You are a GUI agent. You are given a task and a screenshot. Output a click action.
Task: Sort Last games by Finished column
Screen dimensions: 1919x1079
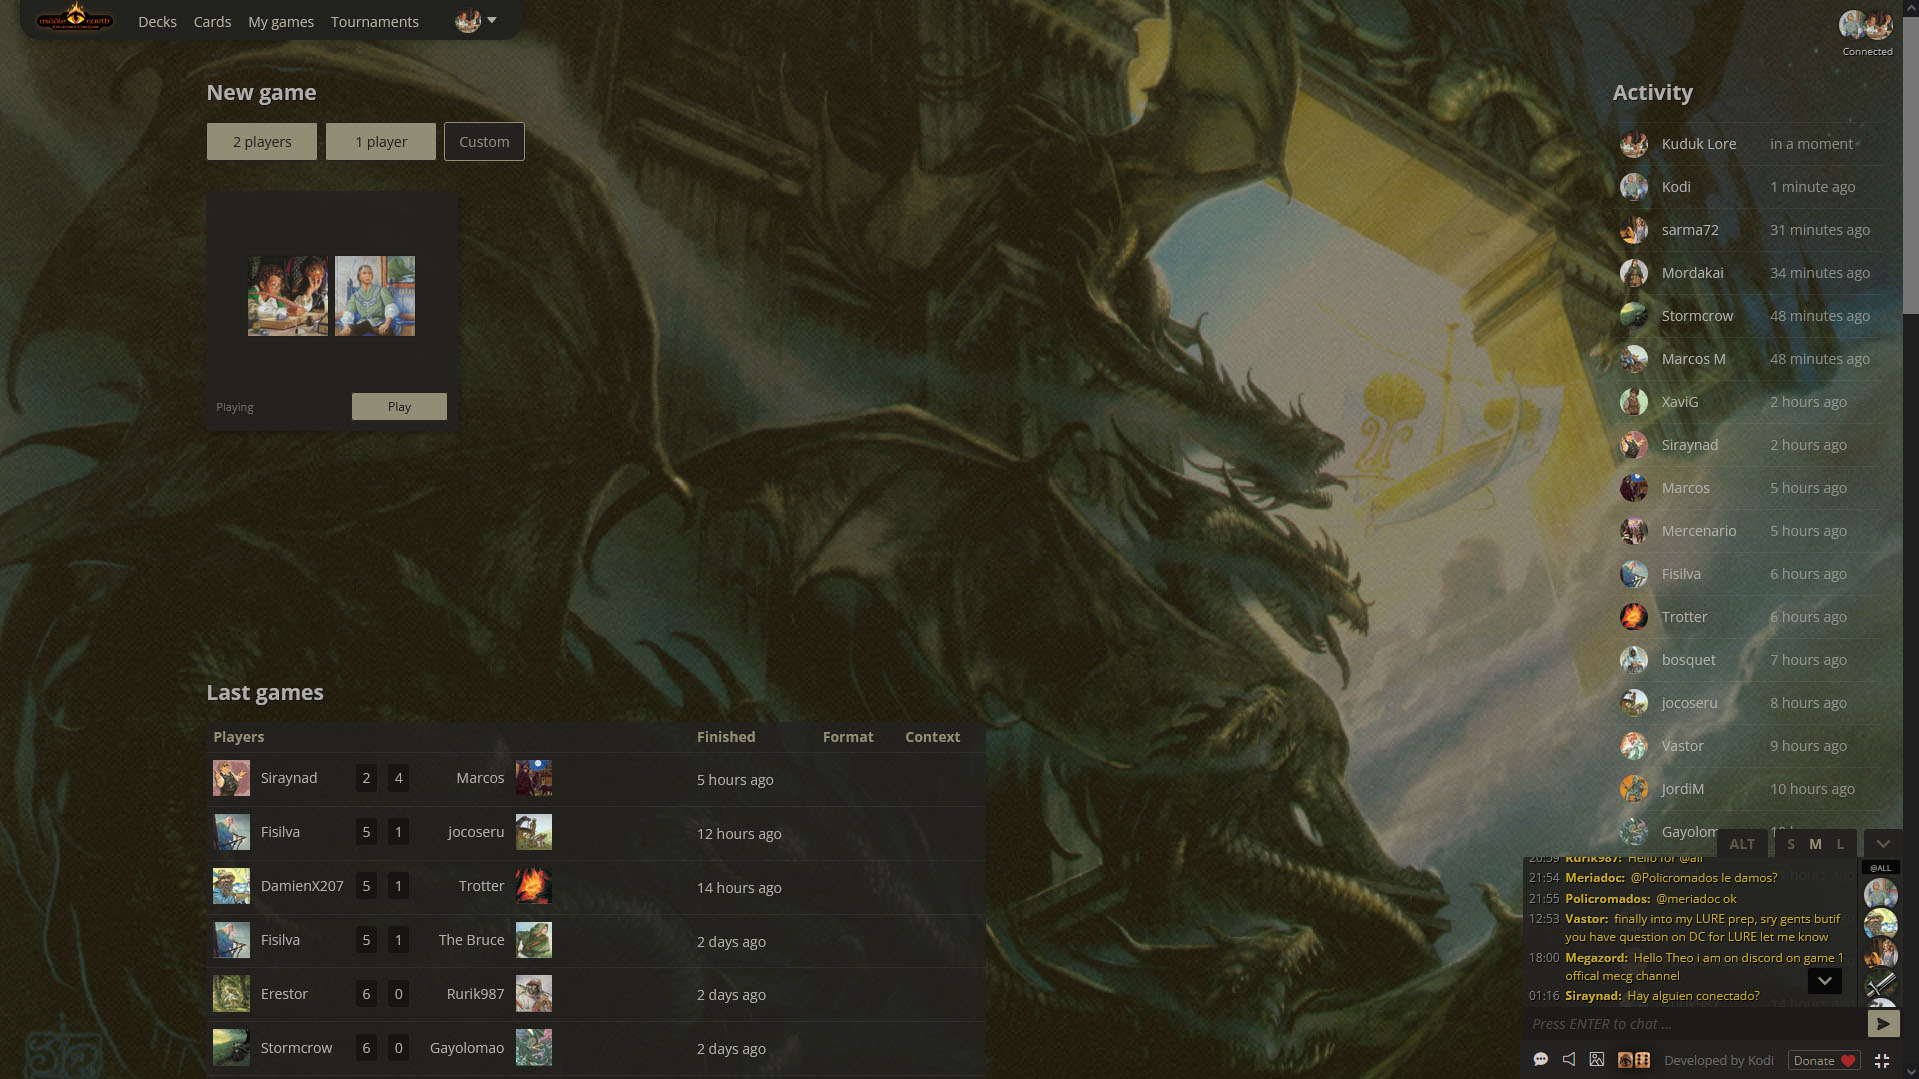tap(726, 737)
